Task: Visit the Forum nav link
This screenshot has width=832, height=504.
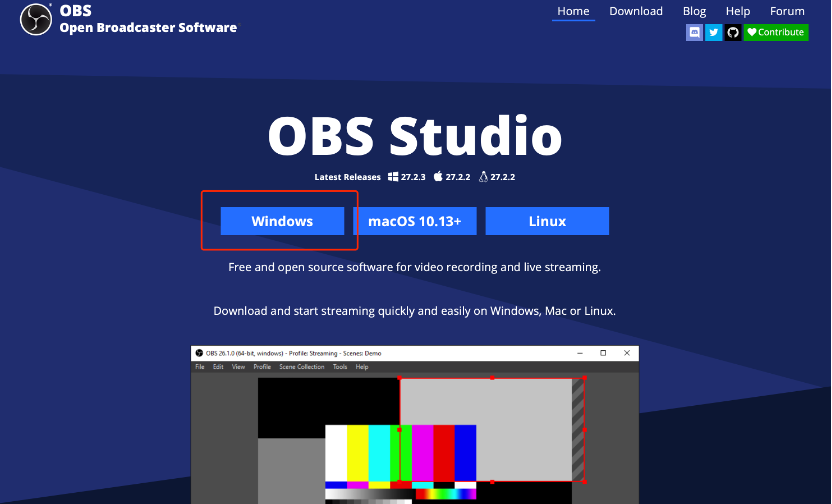Action: coord(787,11)
